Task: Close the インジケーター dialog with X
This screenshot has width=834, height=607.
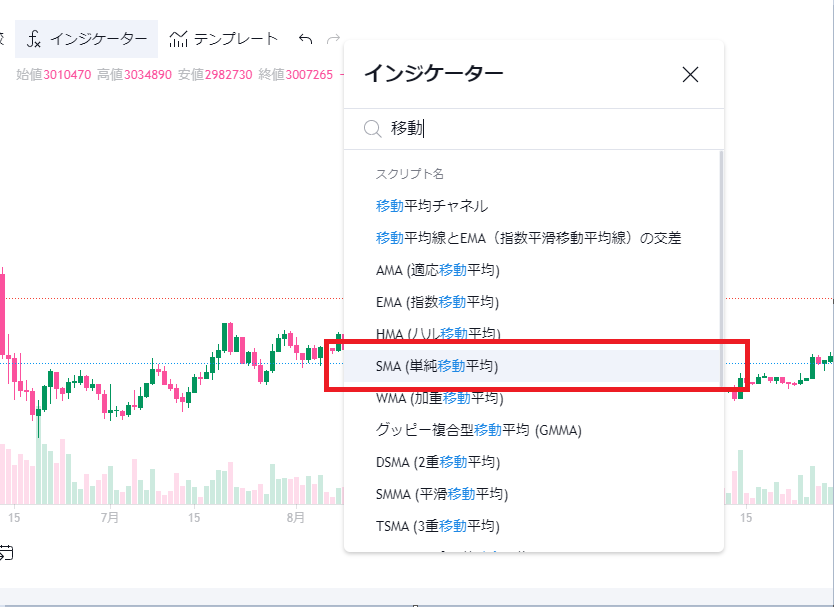Action: (x=690, y=74)
